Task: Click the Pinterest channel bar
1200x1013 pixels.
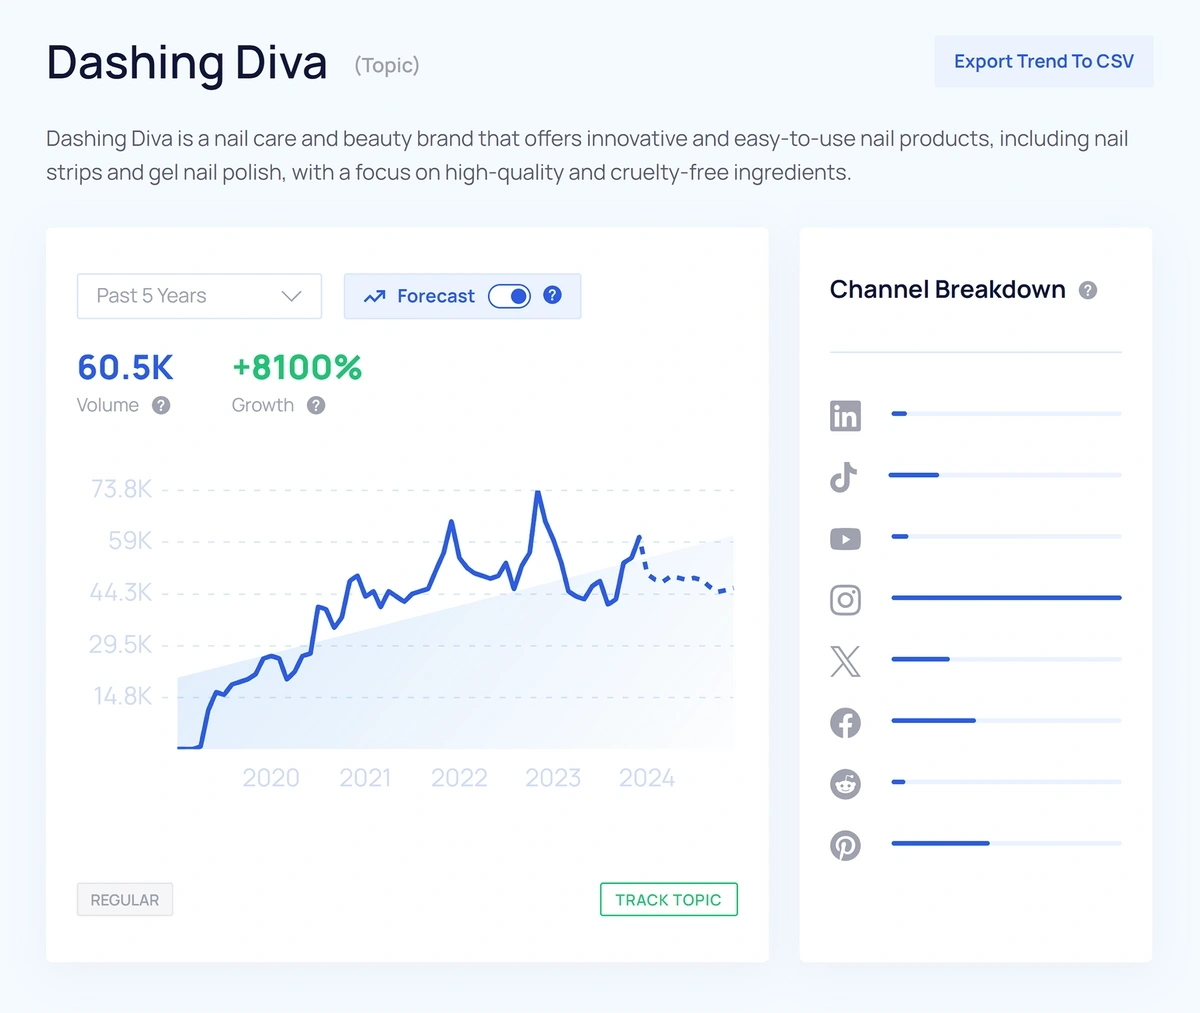Action: pyautogui.click(x=1006, y=844)
